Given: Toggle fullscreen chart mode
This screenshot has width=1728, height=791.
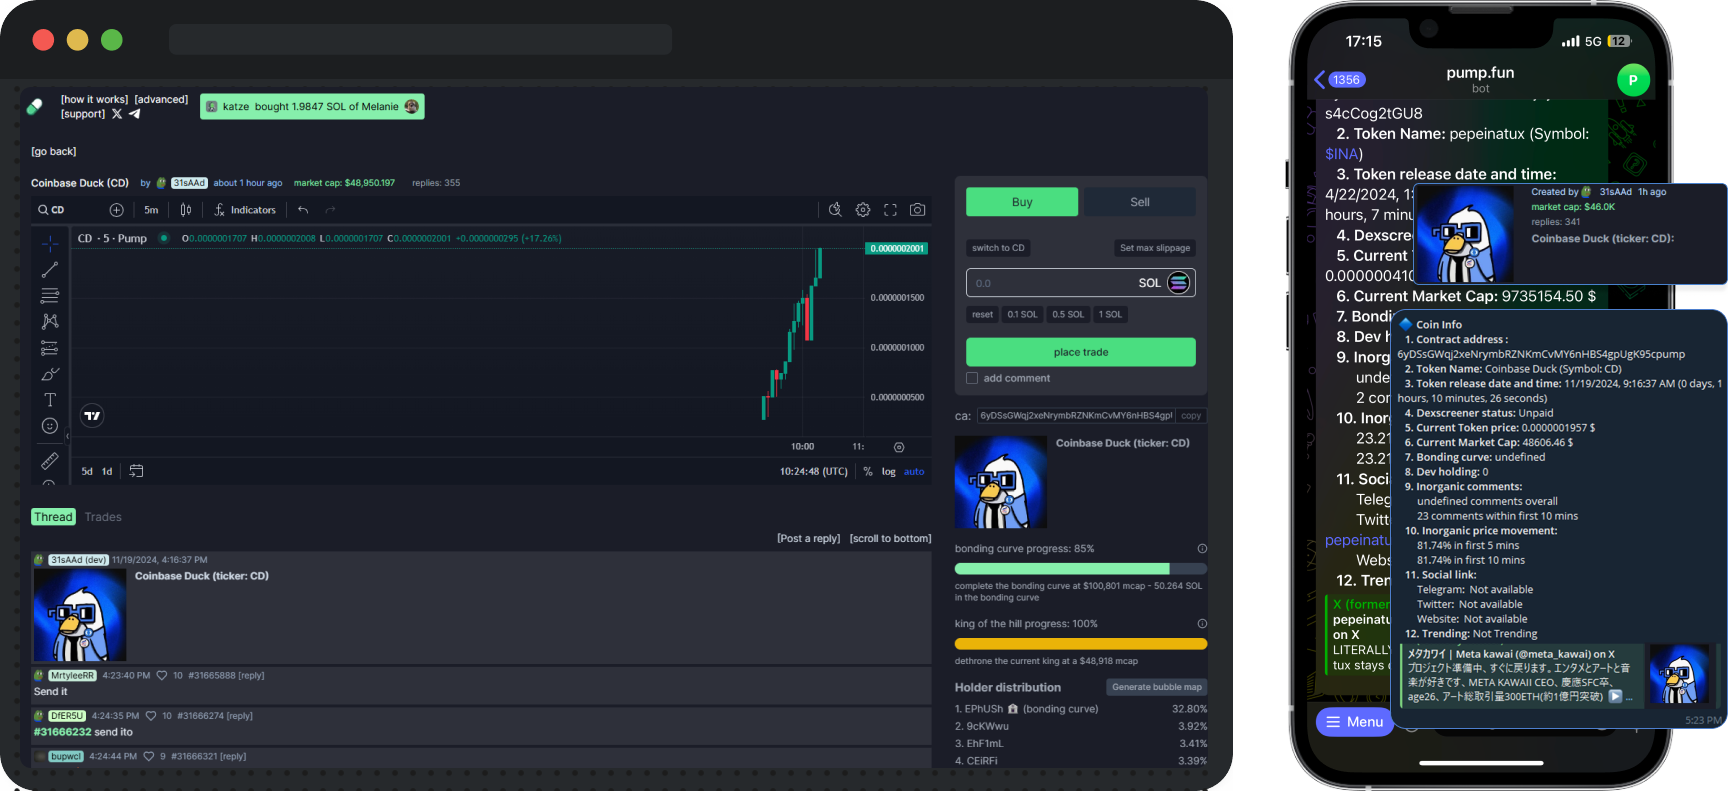Looking at the screenshot, I should (x=890, y=210).
